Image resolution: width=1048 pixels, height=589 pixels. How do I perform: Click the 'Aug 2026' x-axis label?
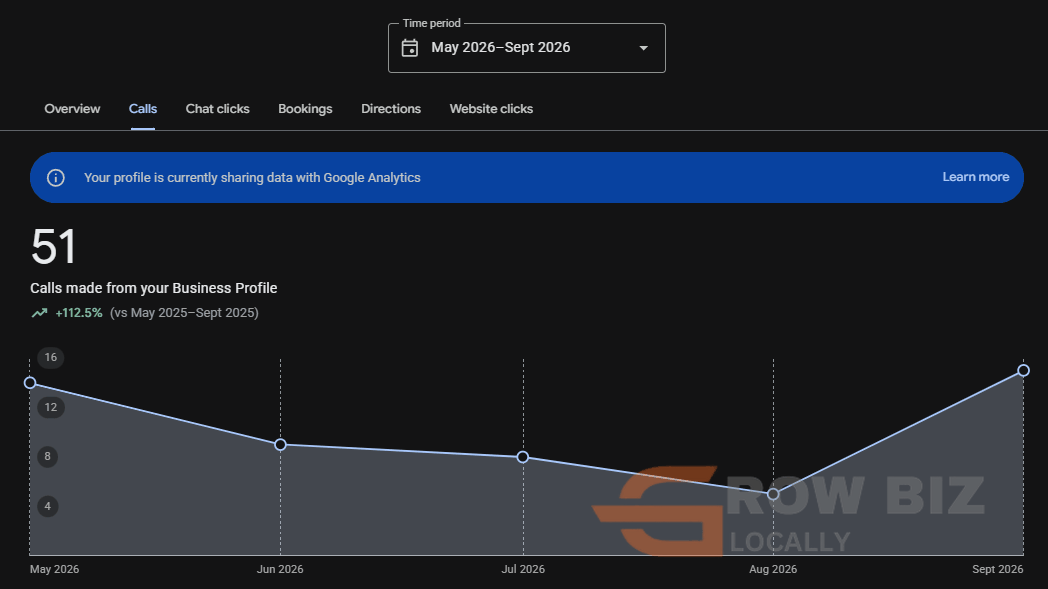(x=773, y=570)
